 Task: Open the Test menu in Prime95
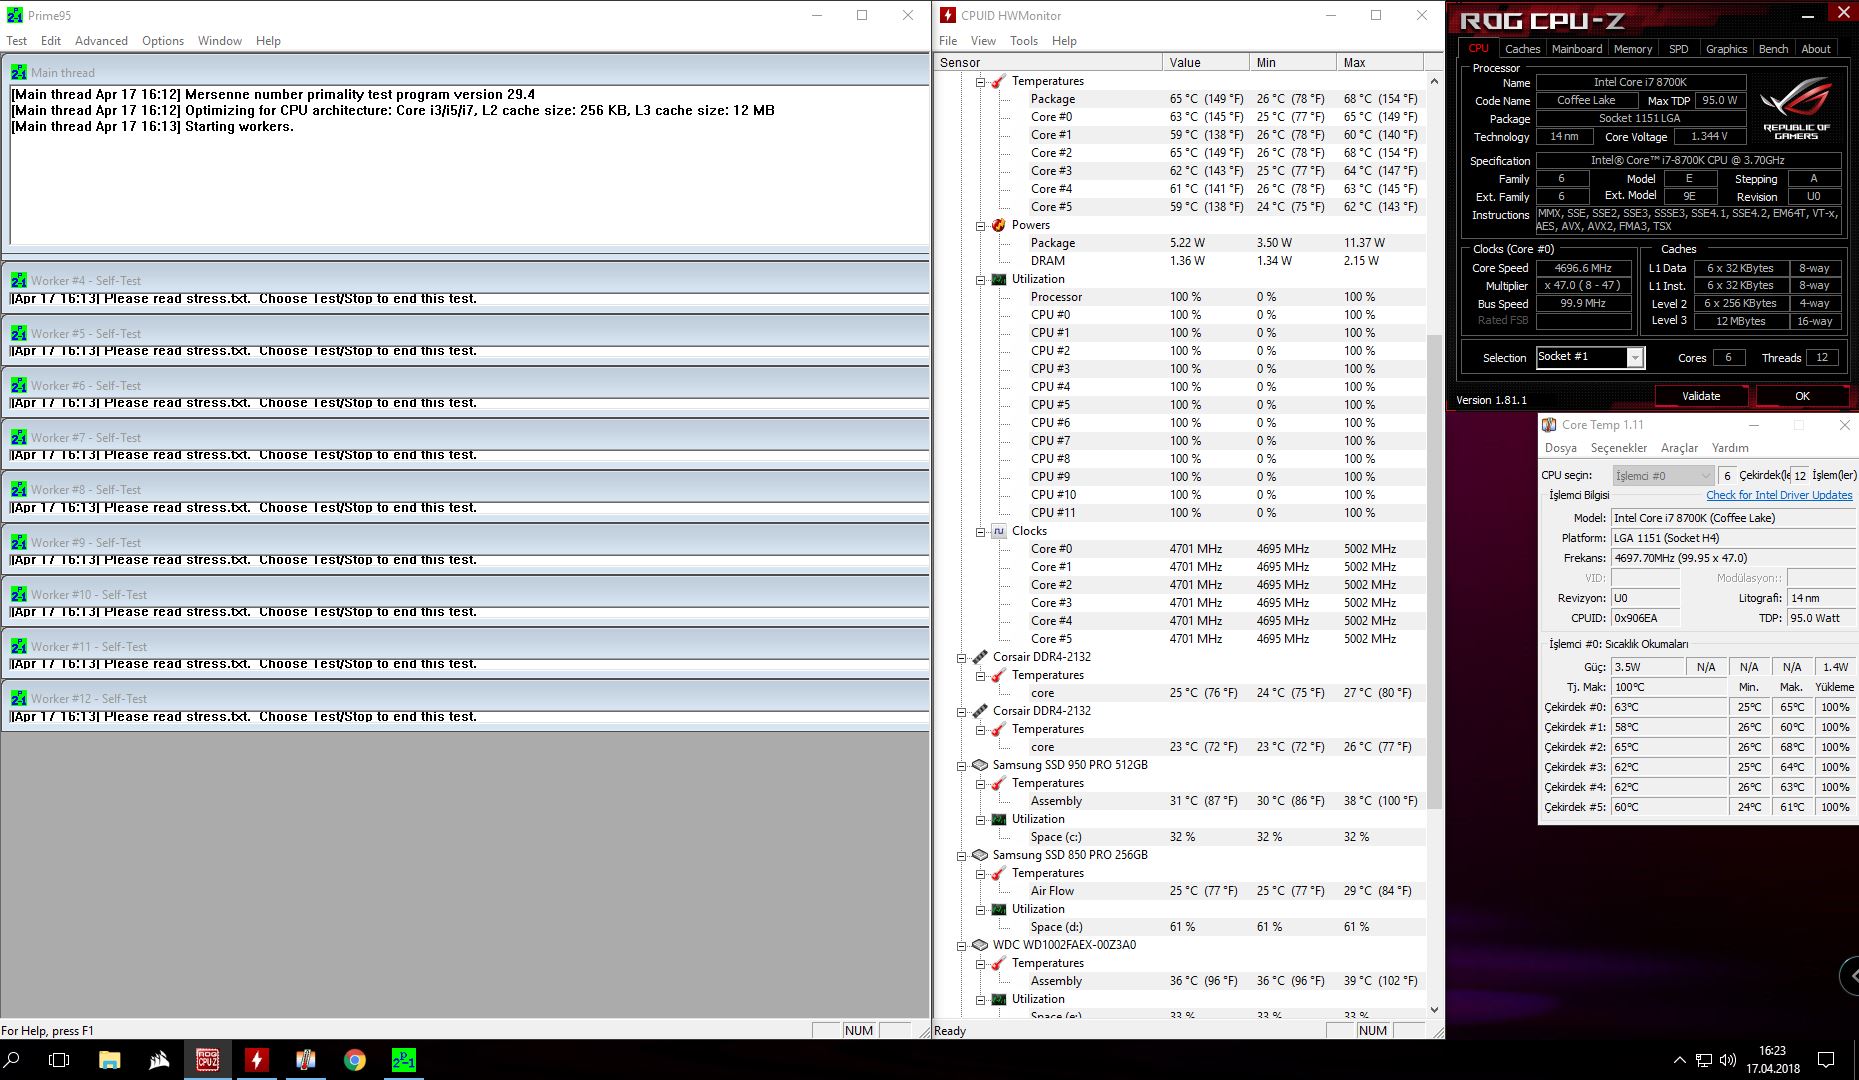17,41
